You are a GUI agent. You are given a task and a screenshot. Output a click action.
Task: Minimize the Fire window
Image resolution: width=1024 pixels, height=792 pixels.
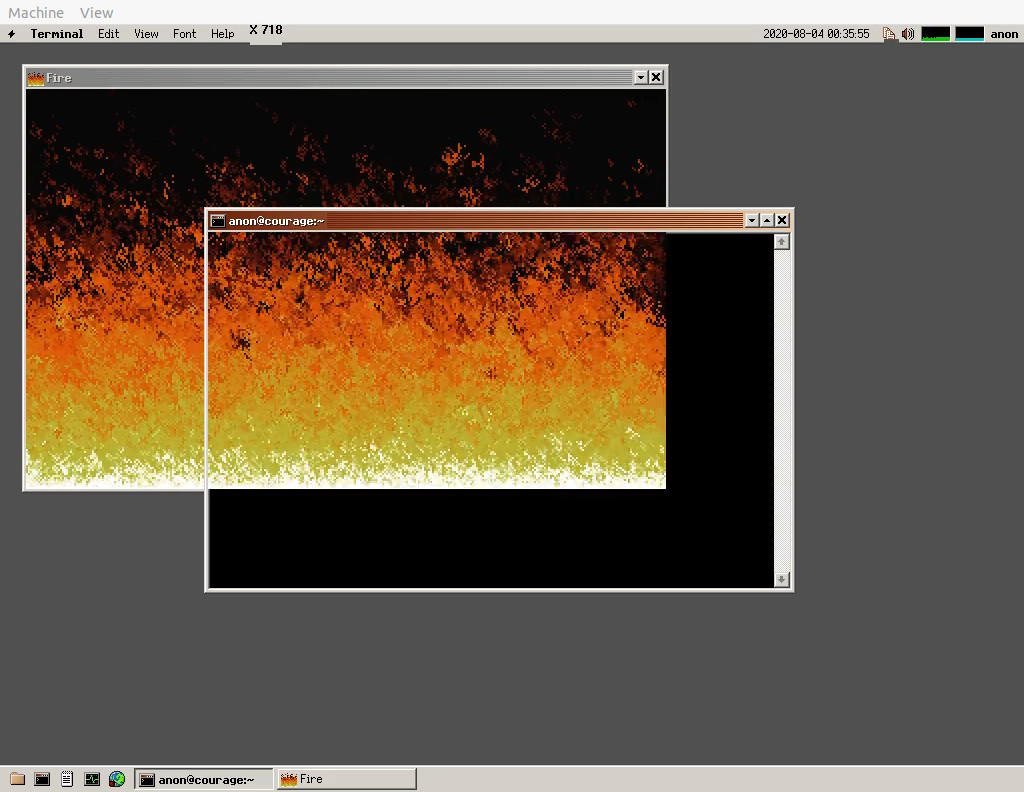641,77
